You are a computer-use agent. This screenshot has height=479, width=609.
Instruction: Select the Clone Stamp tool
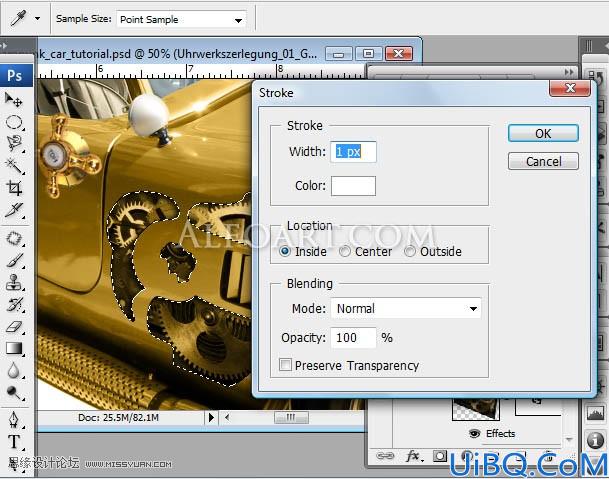tap(14, 282)
